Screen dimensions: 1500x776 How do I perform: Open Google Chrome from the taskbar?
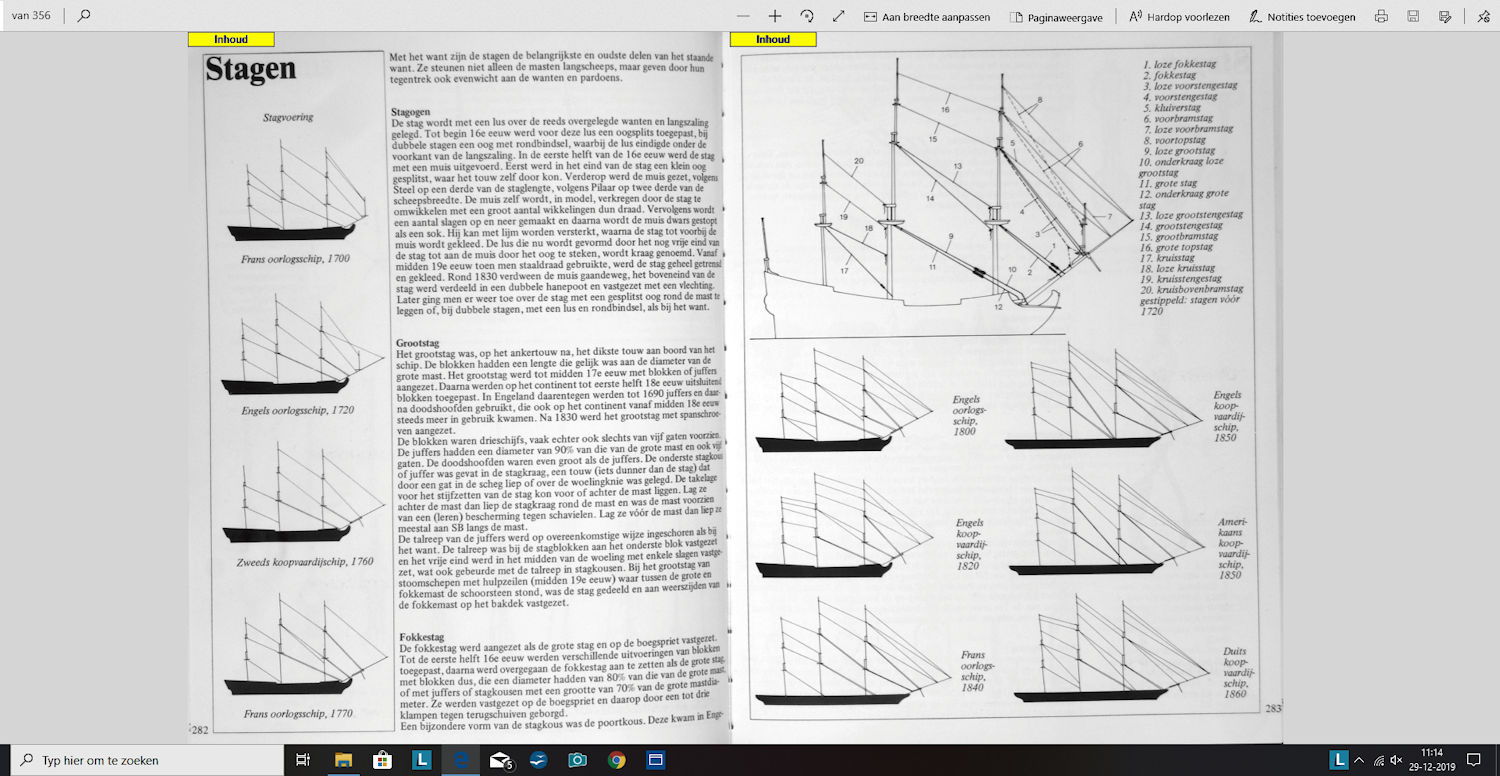(x=616, y=760)
